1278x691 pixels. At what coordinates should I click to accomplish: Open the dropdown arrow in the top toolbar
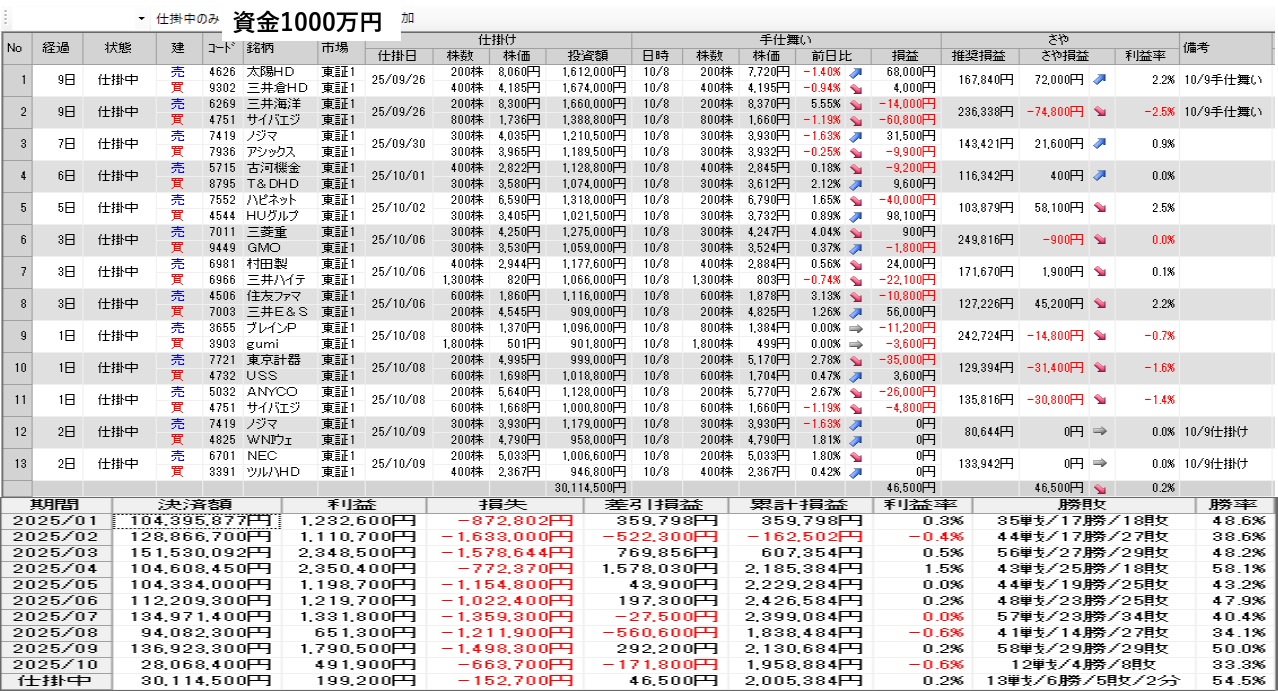coord(141,19)
